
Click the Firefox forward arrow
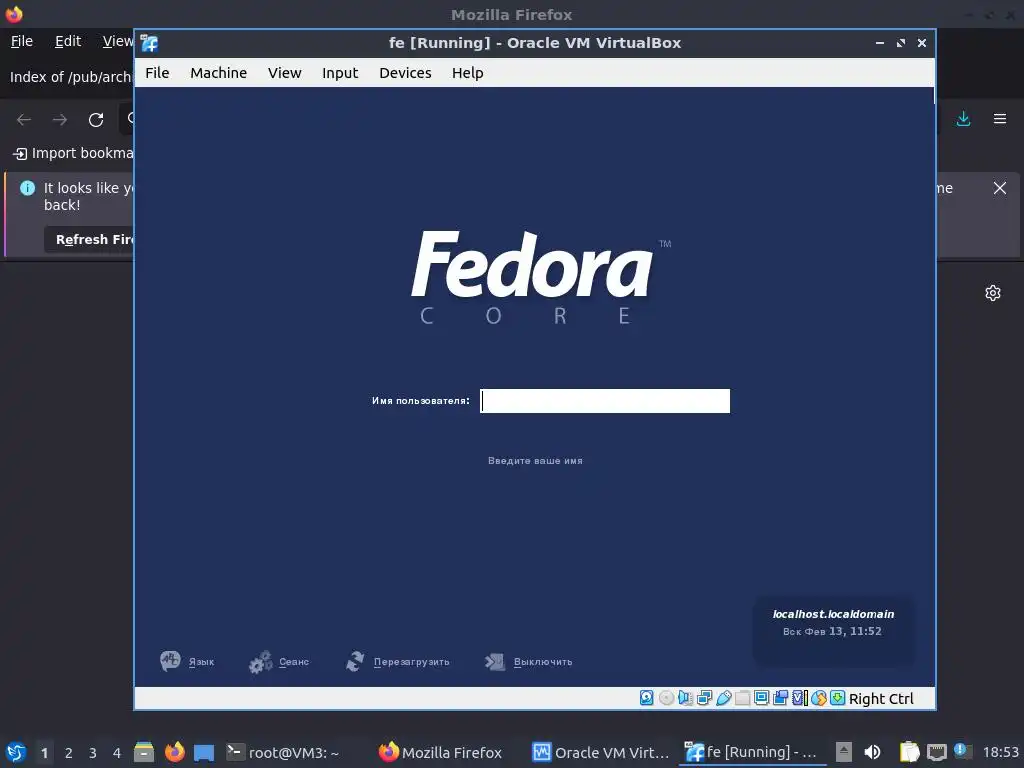click(x=60, y=120)
